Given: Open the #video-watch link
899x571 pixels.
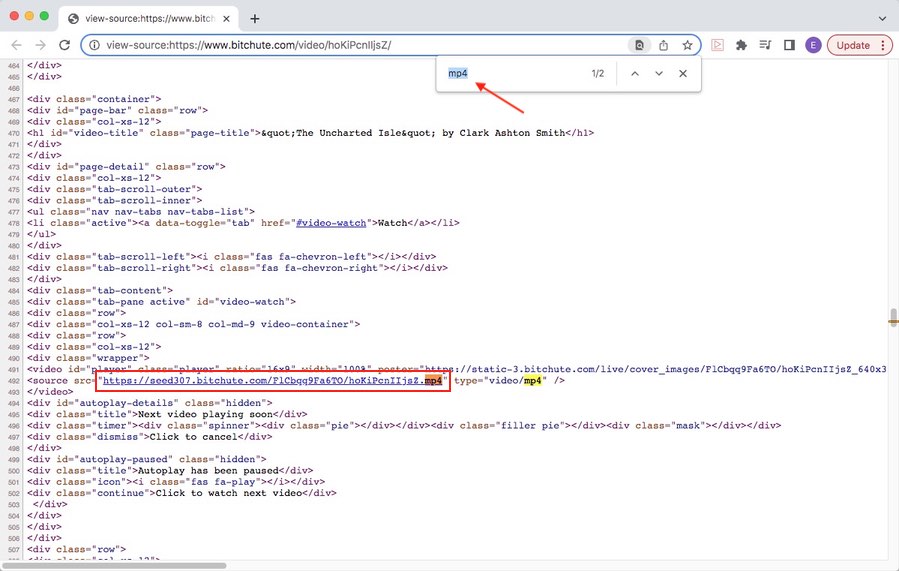Looking at the screenshot, I should [331, 223].
